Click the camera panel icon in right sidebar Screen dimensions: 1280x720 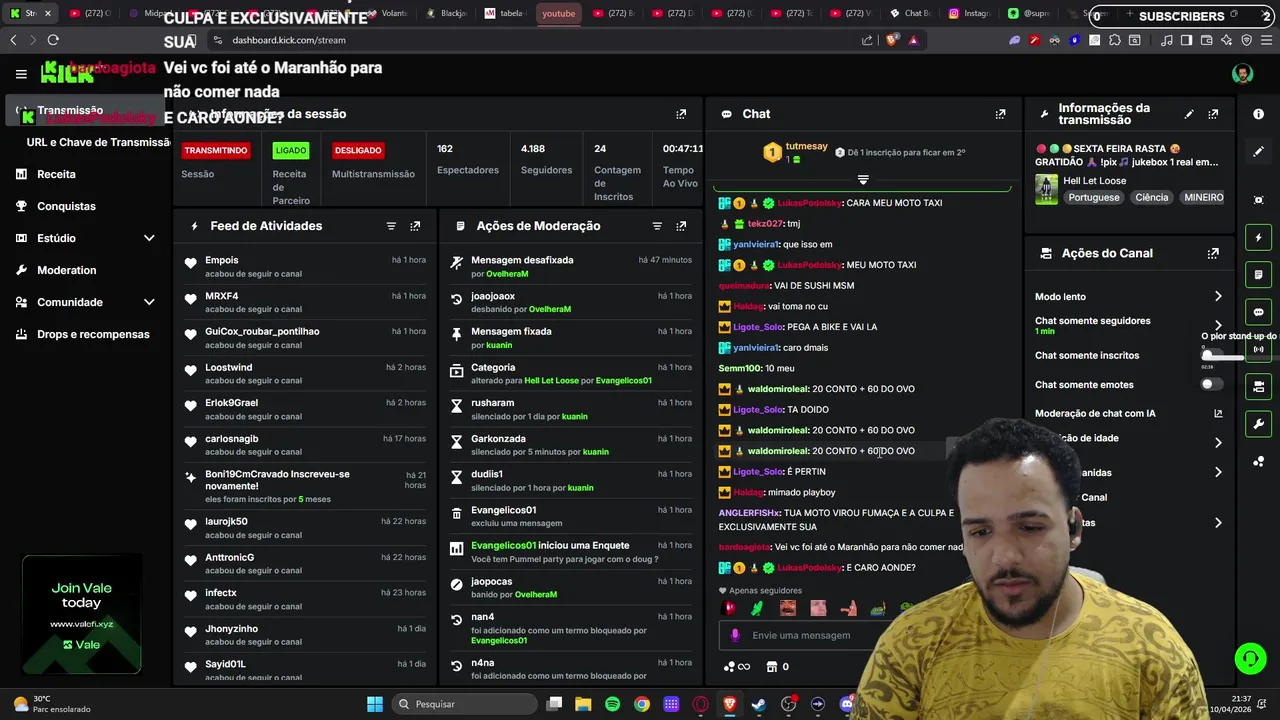click(x=1259, y=386)
